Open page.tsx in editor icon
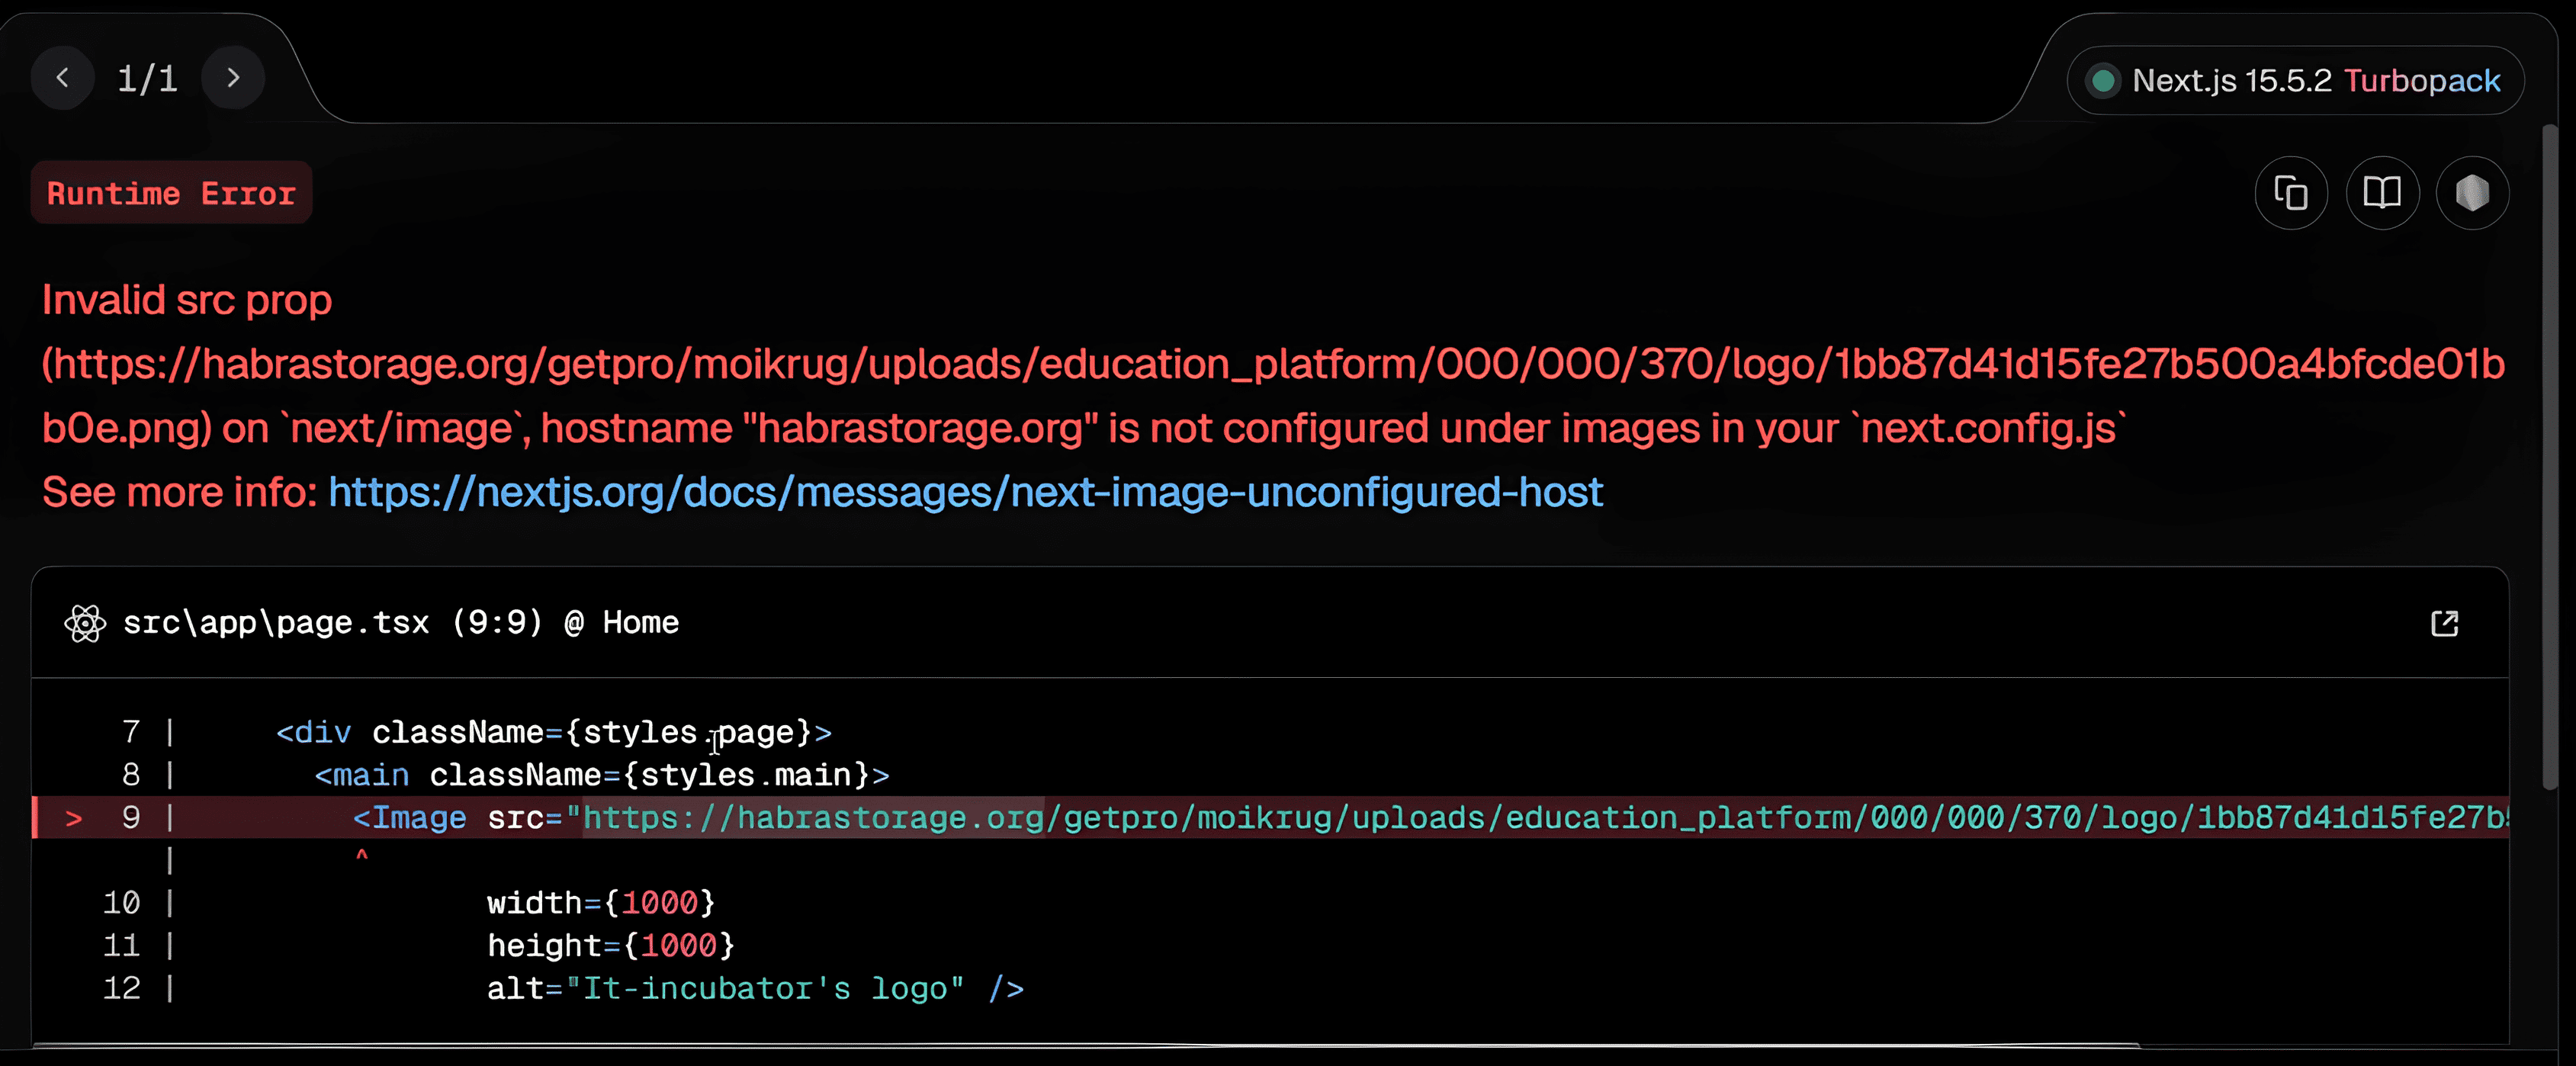 [x=2444, y=624]
